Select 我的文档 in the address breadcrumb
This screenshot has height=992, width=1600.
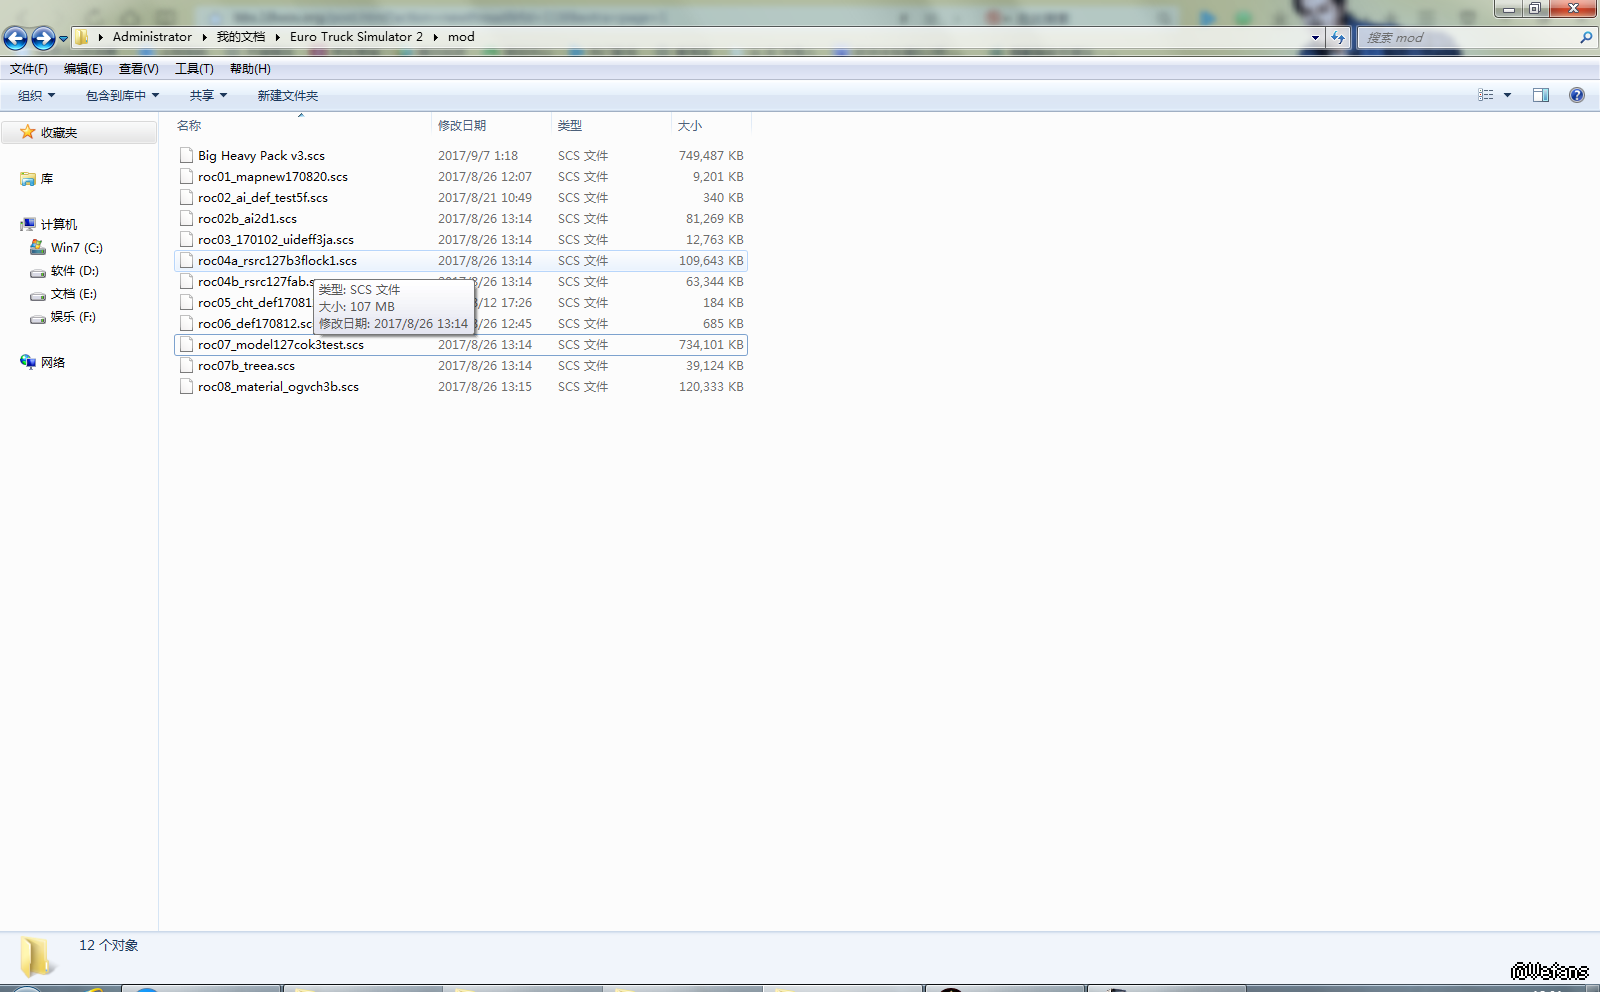[x=241, y=37]
